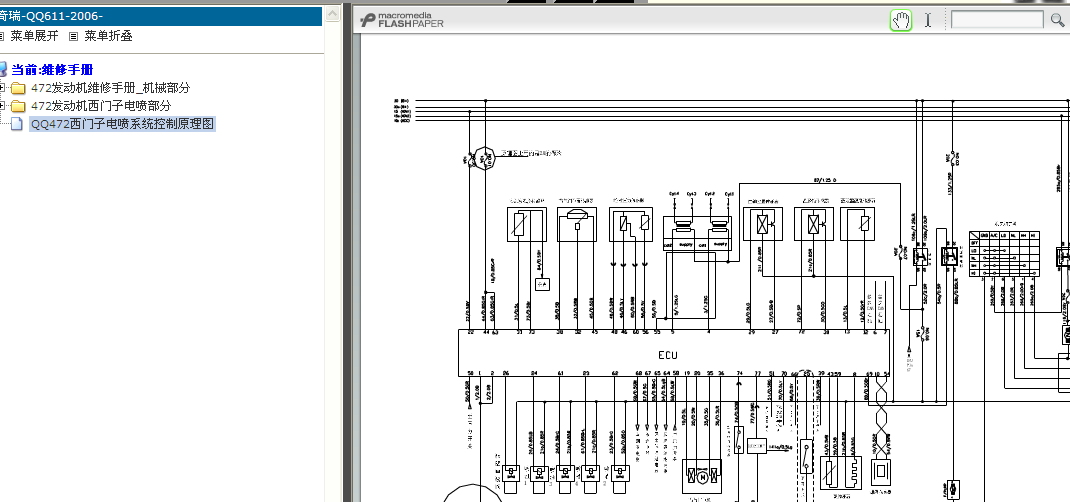Screen dimensions: 1070x502
Task: Click the 菜单展开 expand-menu link
Action: click(x=34, y=36)
